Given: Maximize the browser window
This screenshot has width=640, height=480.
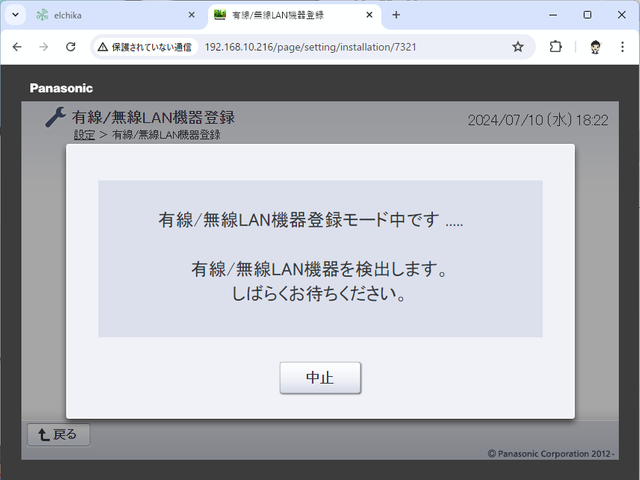Looking at the screenshot, I should pos(587,15).
